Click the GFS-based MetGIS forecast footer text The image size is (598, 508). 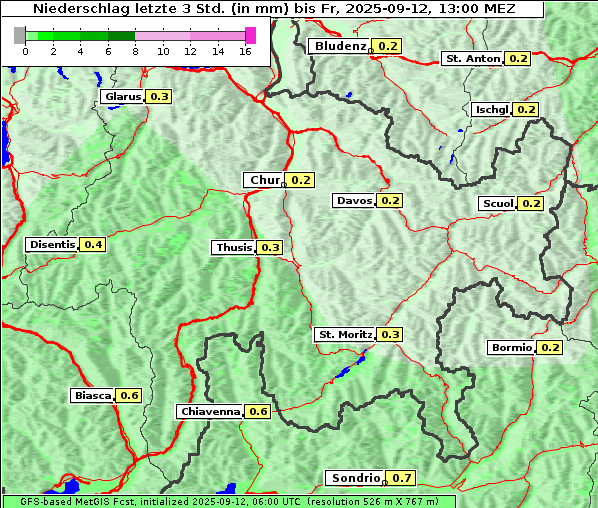[x=229, y=502]
